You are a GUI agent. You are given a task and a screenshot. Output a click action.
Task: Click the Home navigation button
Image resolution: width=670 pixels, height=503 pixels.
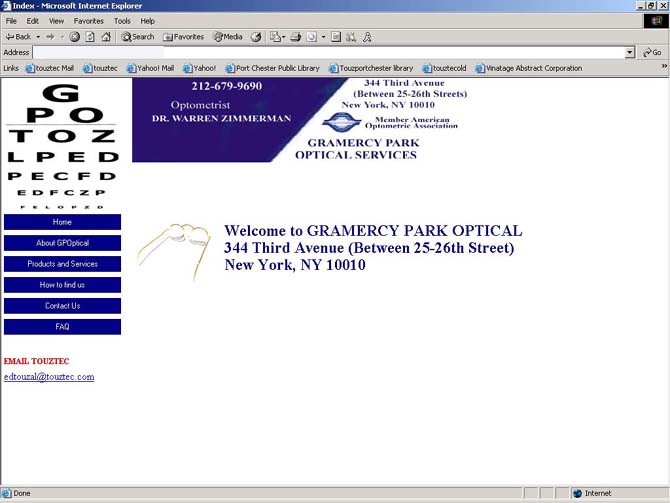[62, 222]
